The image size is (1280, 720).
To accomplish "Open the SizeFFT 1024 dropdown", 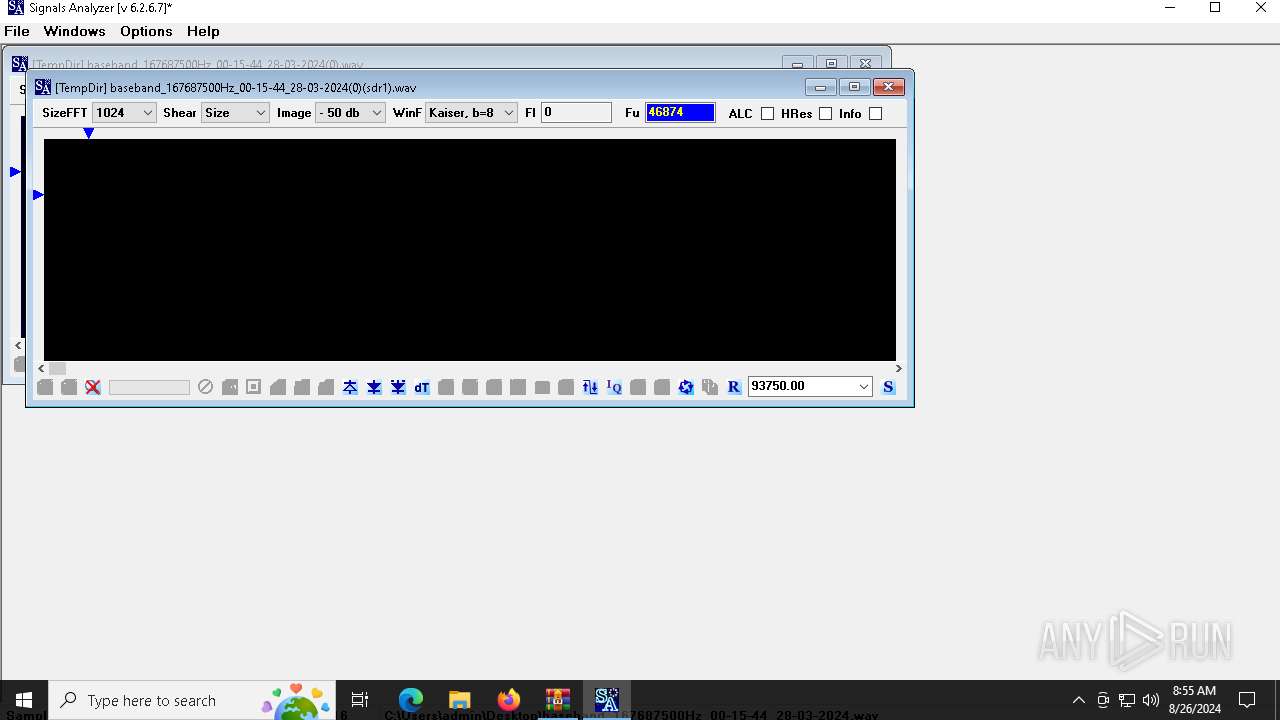I will tap(124, 113).
